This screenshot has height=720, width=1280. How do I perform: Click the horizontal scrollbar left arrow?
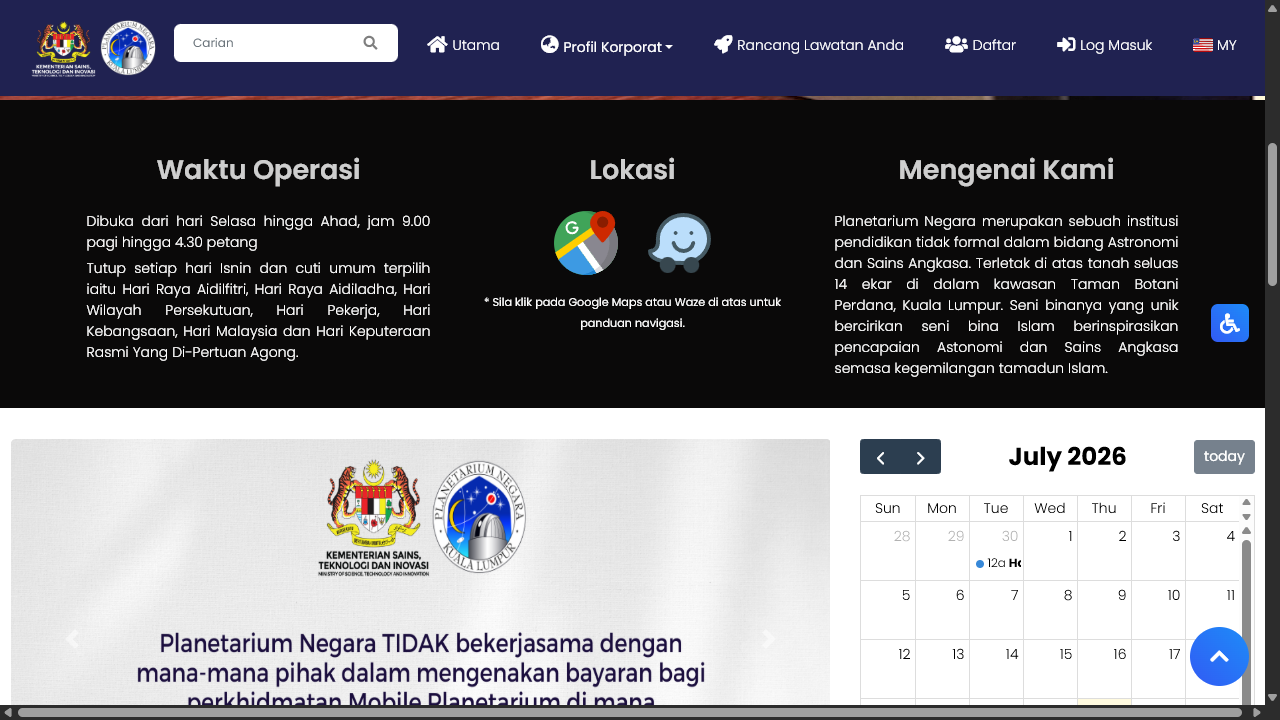[8, 712]
